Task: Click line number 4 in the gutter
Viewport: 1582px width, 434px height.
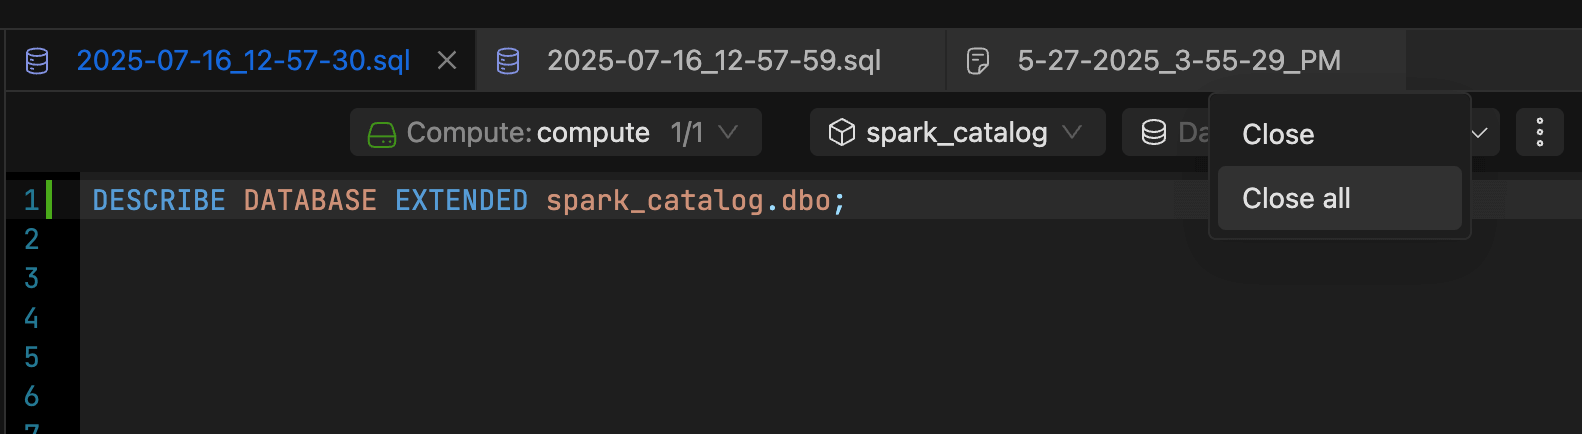Action: point(31,318)
